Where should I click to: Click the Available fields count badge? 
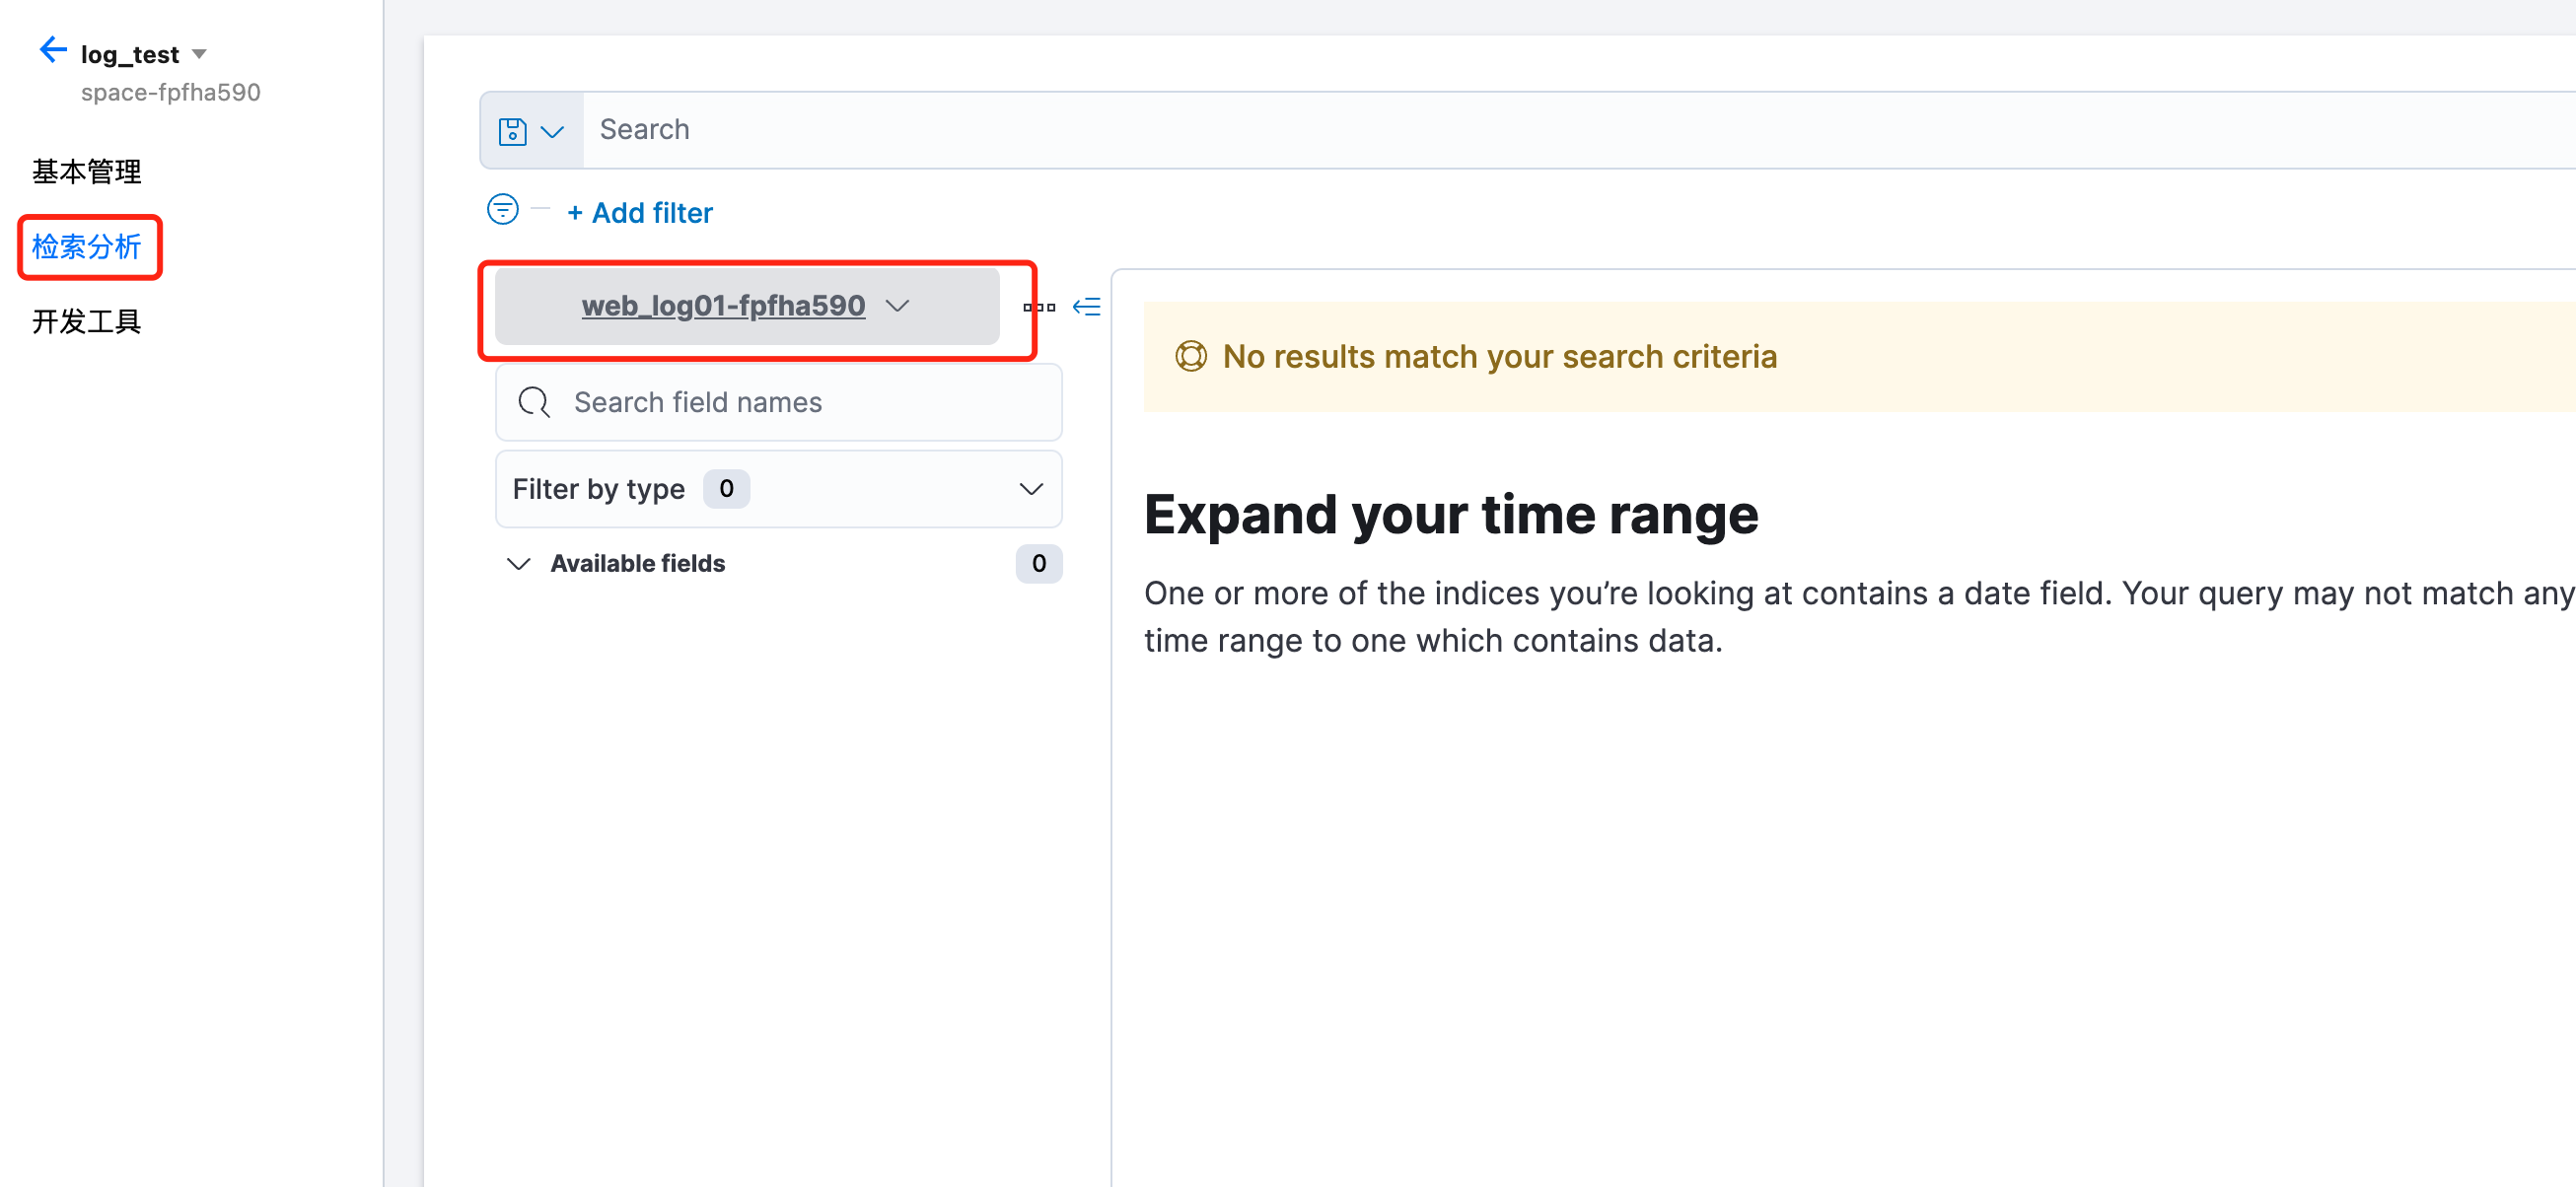[x=1038, y=564]
